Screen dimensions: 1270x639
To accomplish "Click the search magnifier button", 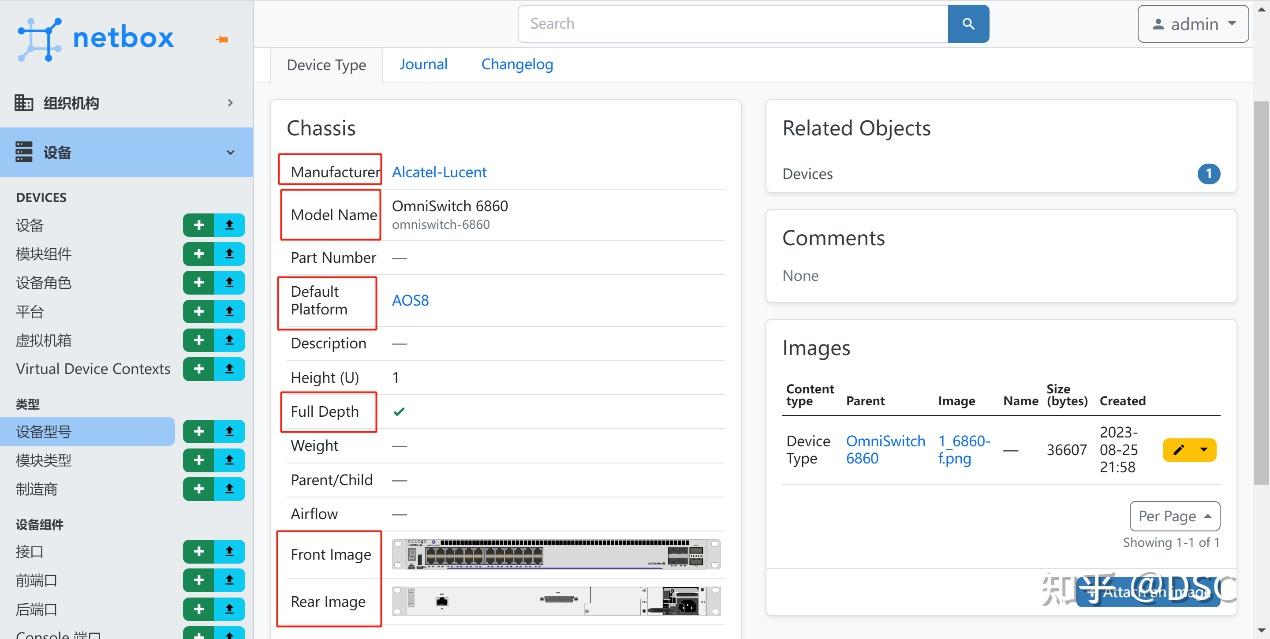I will [x=968, y=24].
